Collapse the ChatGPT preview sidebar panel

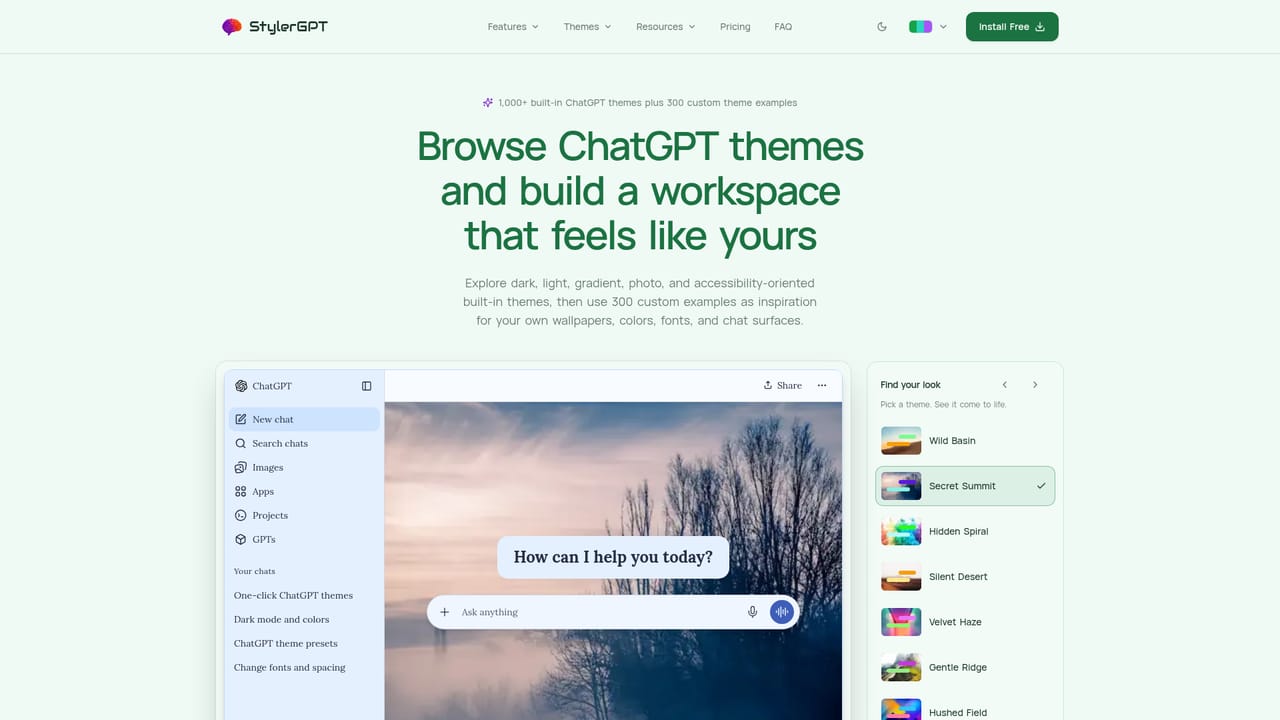pyautogui.click(x=367, y=386)
